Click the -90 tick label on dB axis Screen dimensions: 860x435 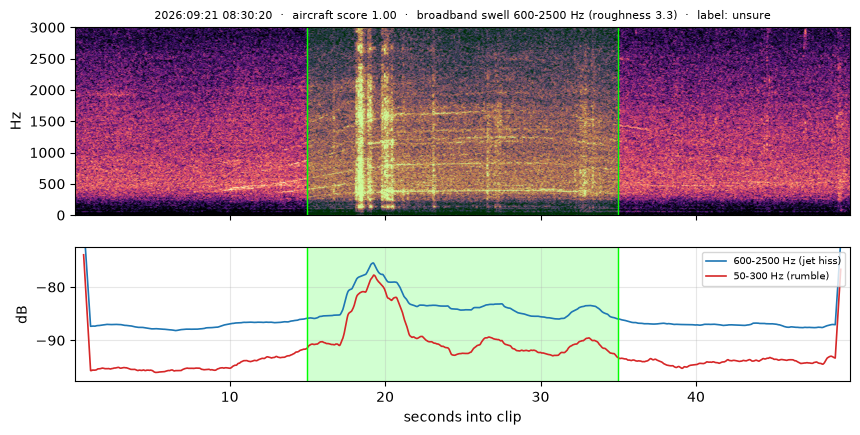click(x=52, y=341)
